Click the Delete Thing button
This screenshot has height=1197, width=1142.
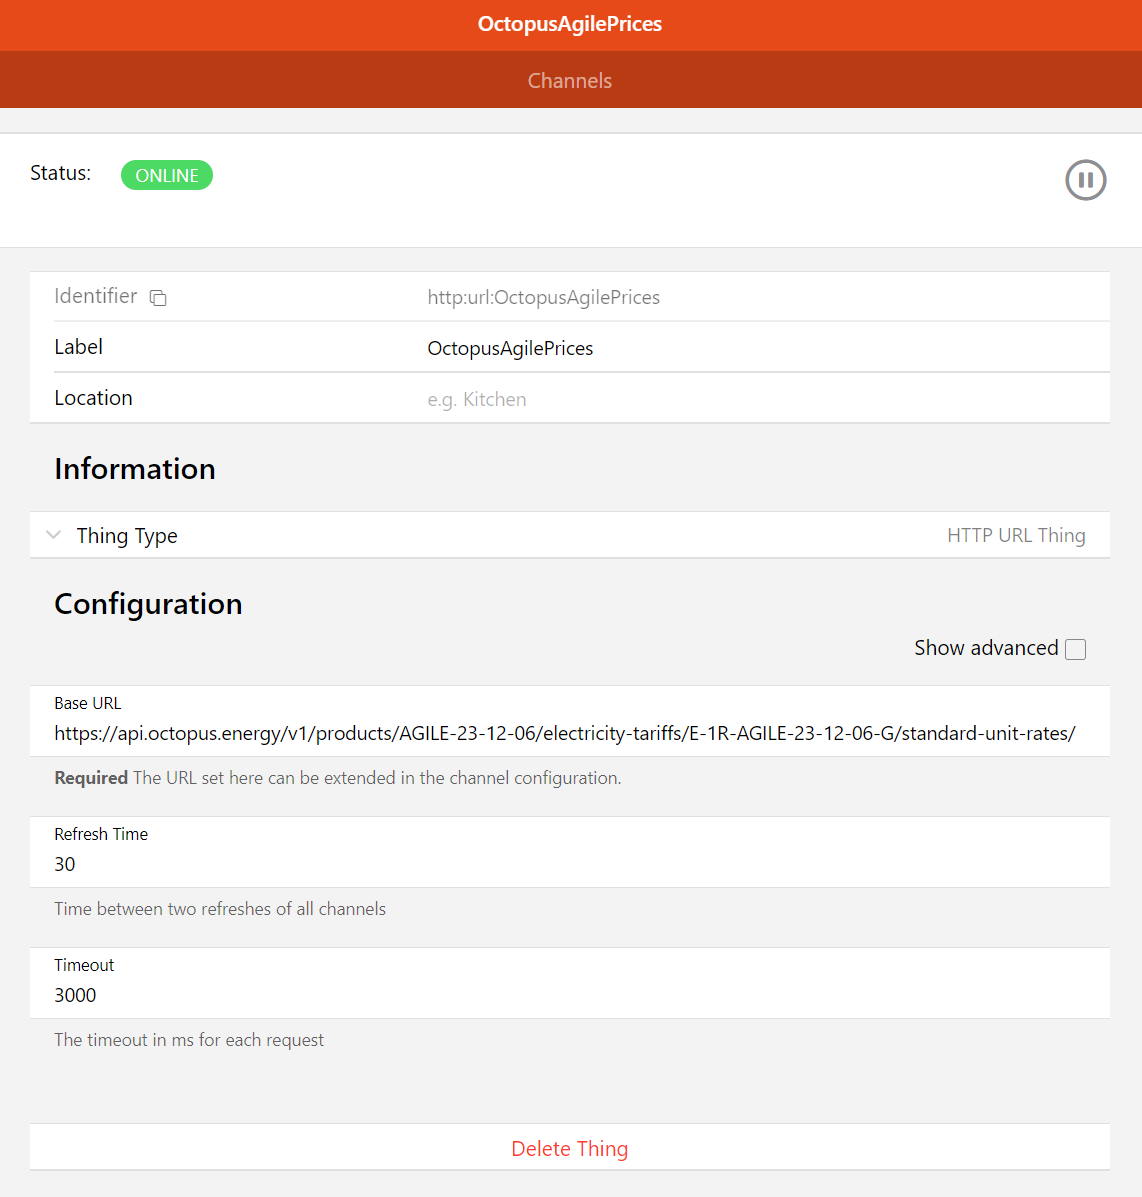569,1148
